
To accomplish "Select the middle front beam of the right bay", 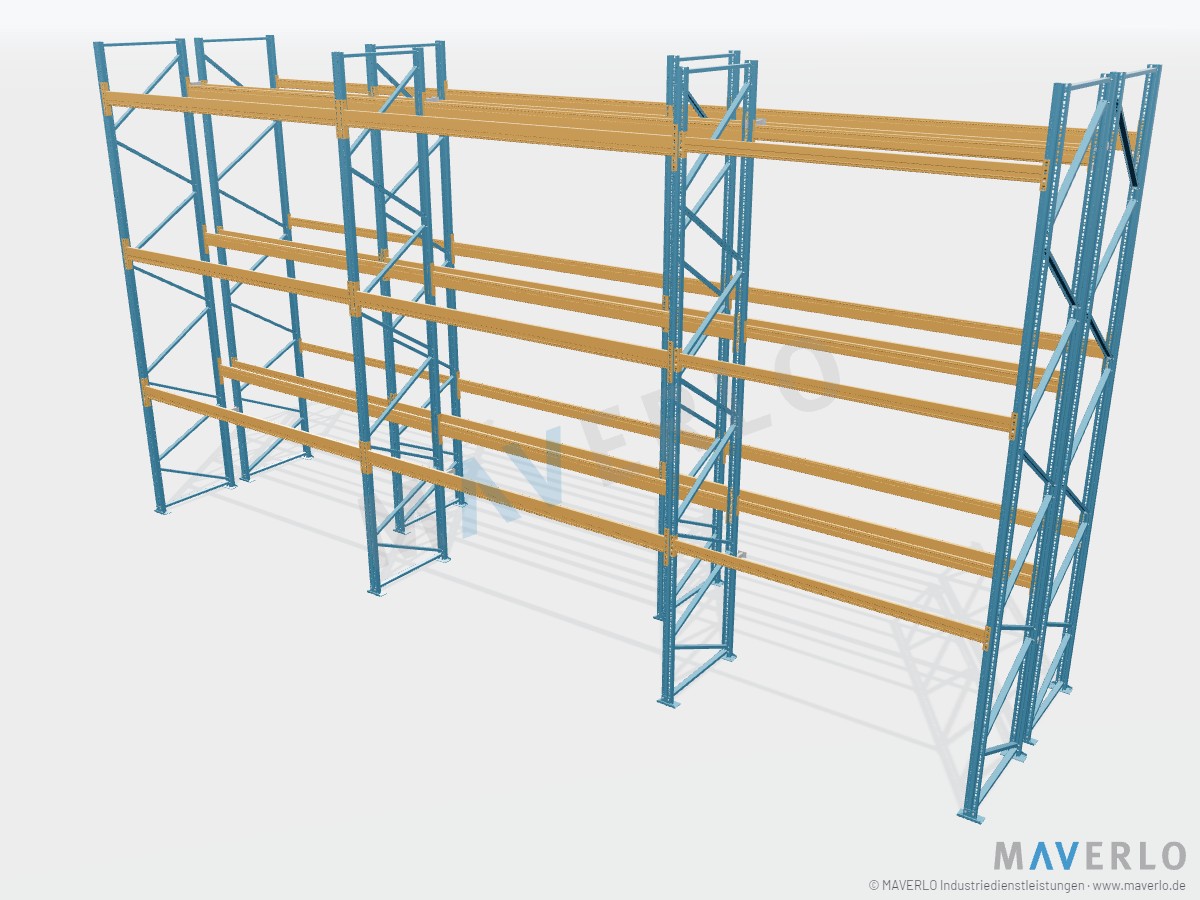I will click(848, 391).
